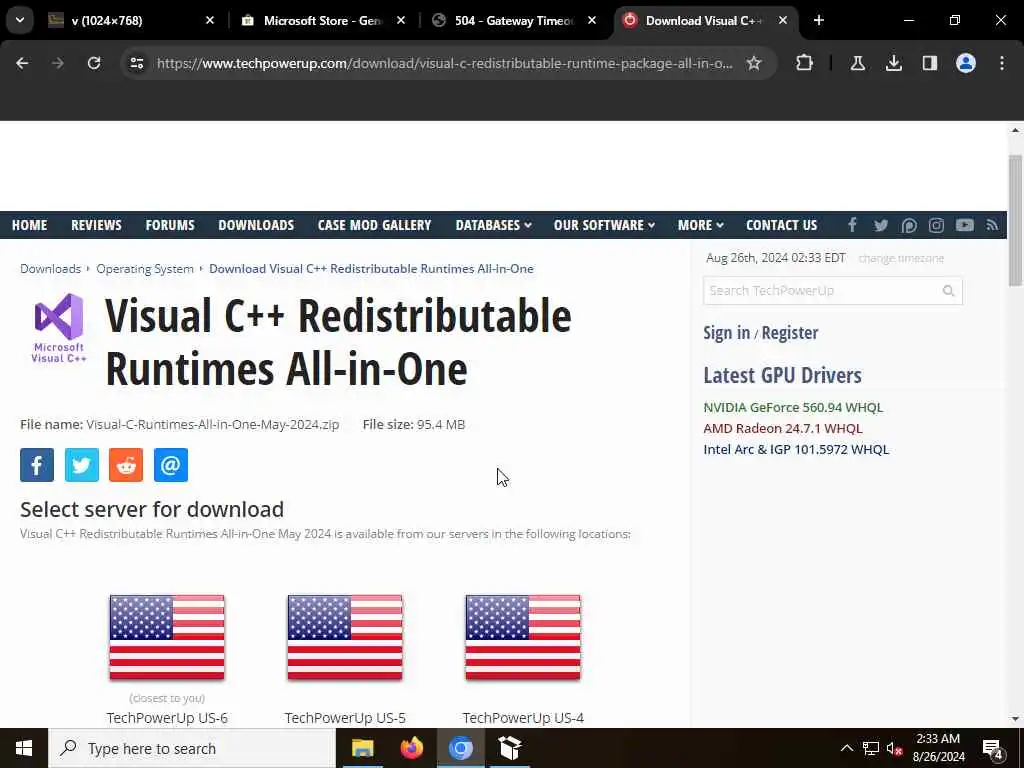The image size is (1024, 768).
Task: Click the Operating System breadcrumb link
Action: (145, 269)
